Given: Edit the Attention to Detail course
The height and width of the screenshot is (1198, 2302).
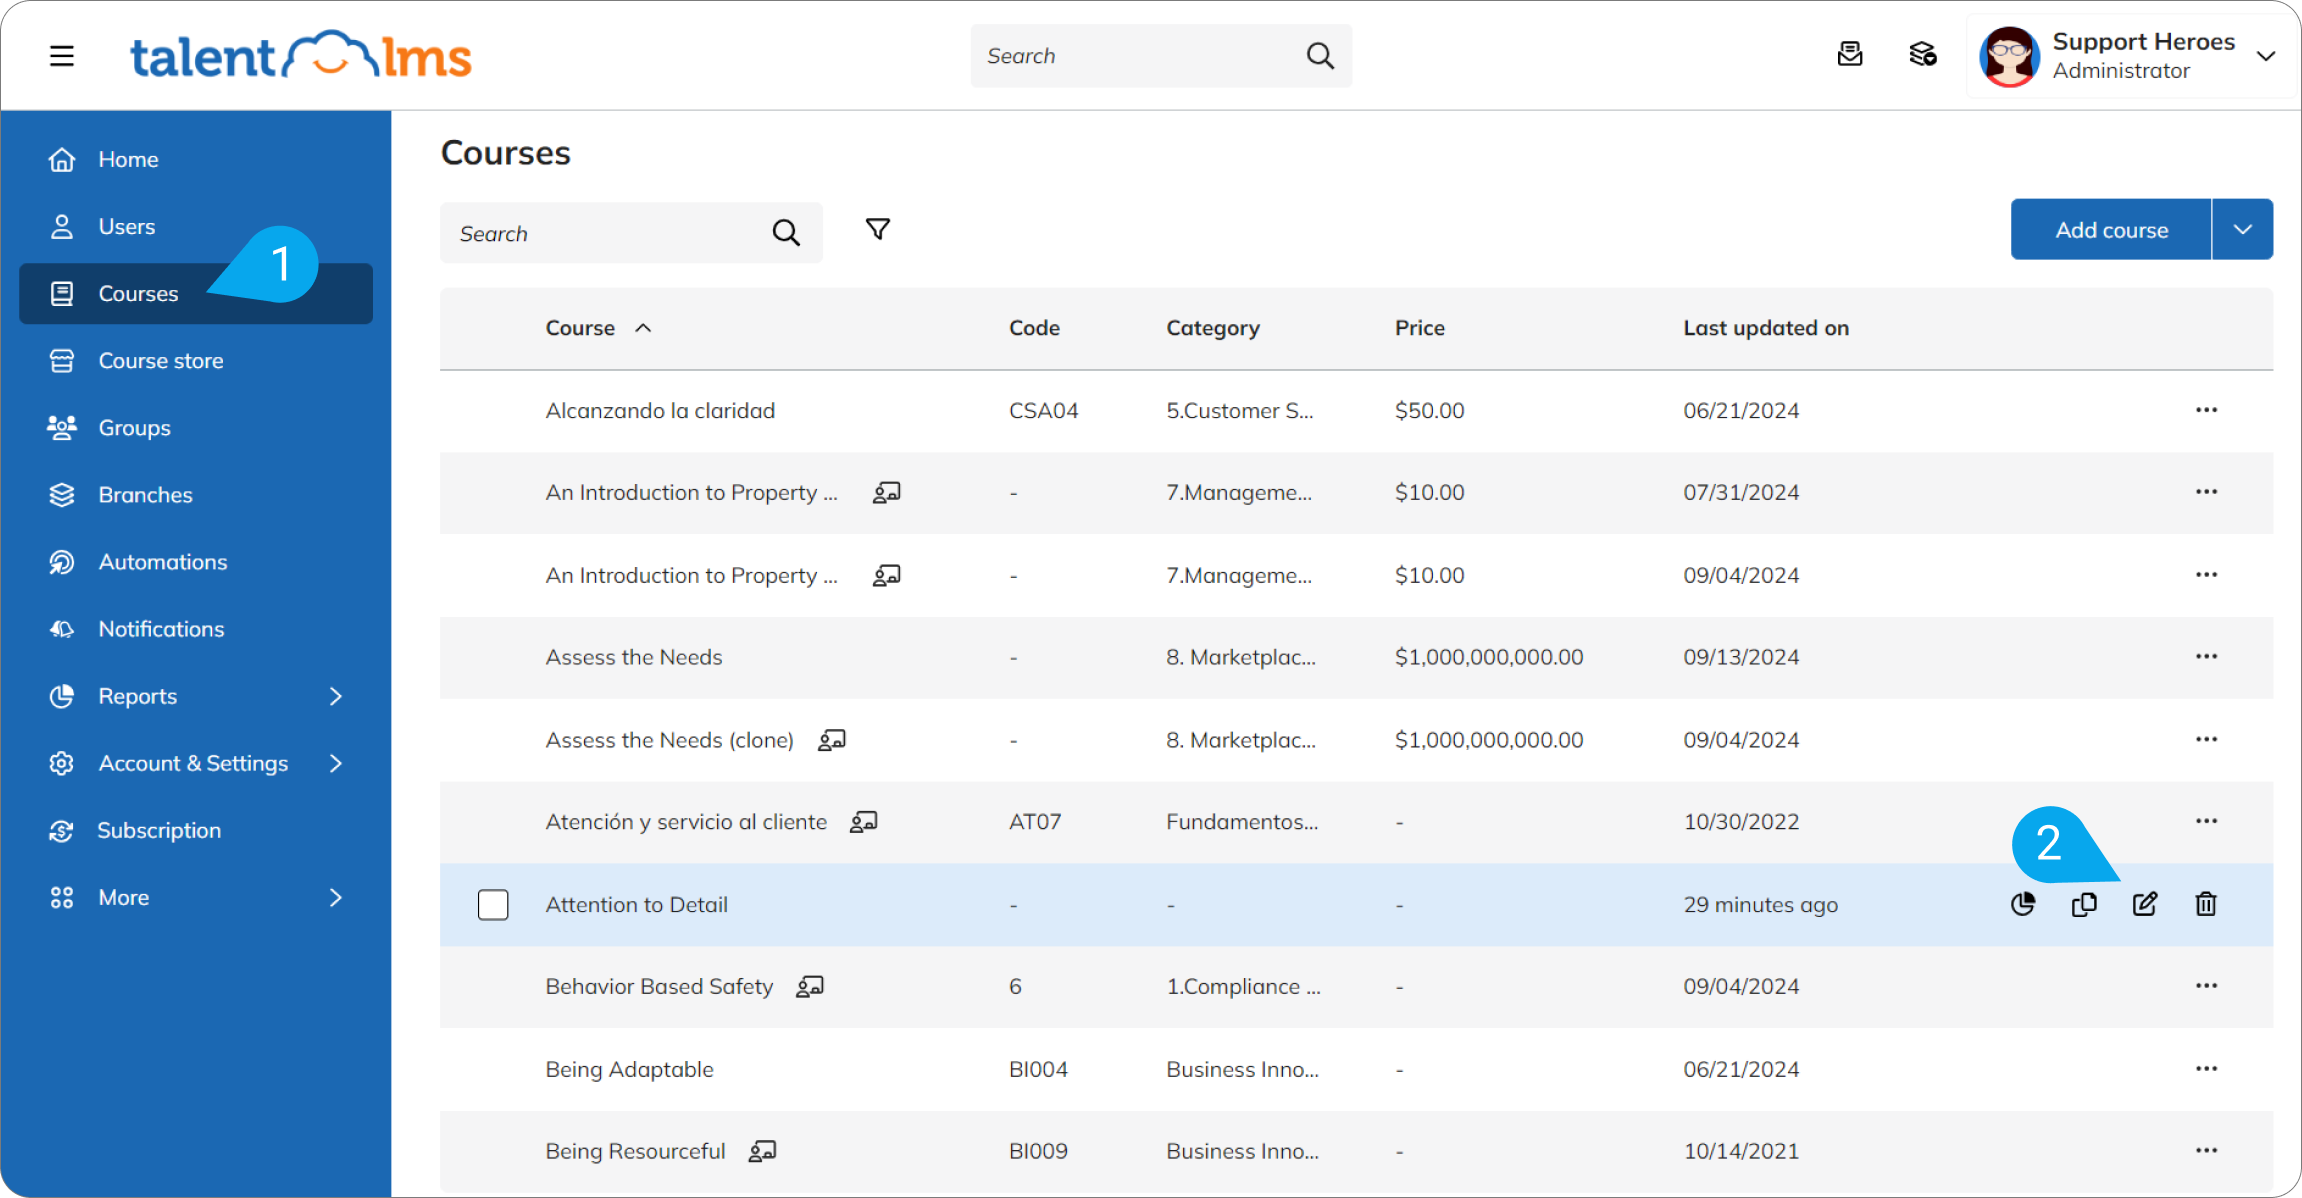Looking at the screenshot, I should [x=2145, y=904].
